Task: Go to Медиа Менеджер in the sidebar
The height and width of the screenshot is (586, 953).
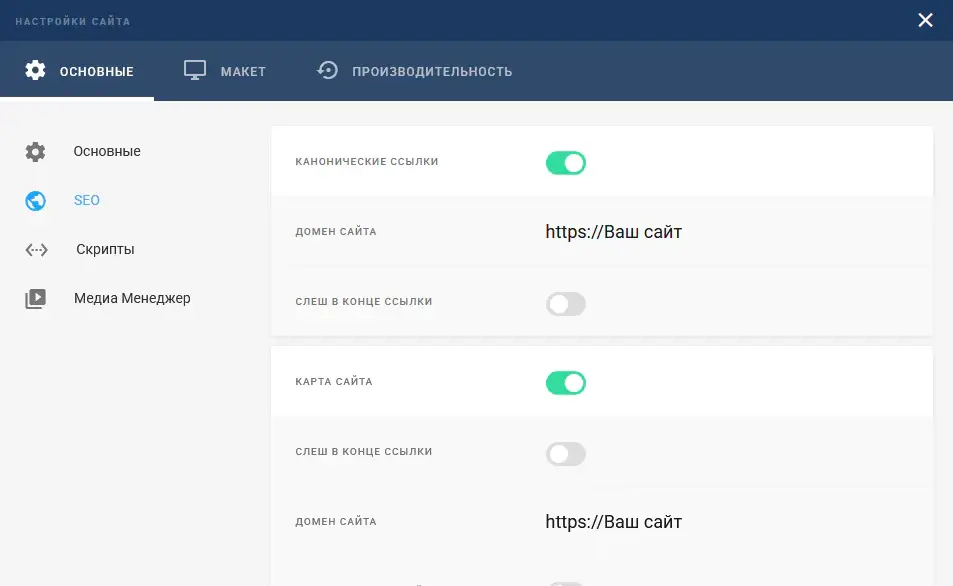Action: (x=131, y=298)
